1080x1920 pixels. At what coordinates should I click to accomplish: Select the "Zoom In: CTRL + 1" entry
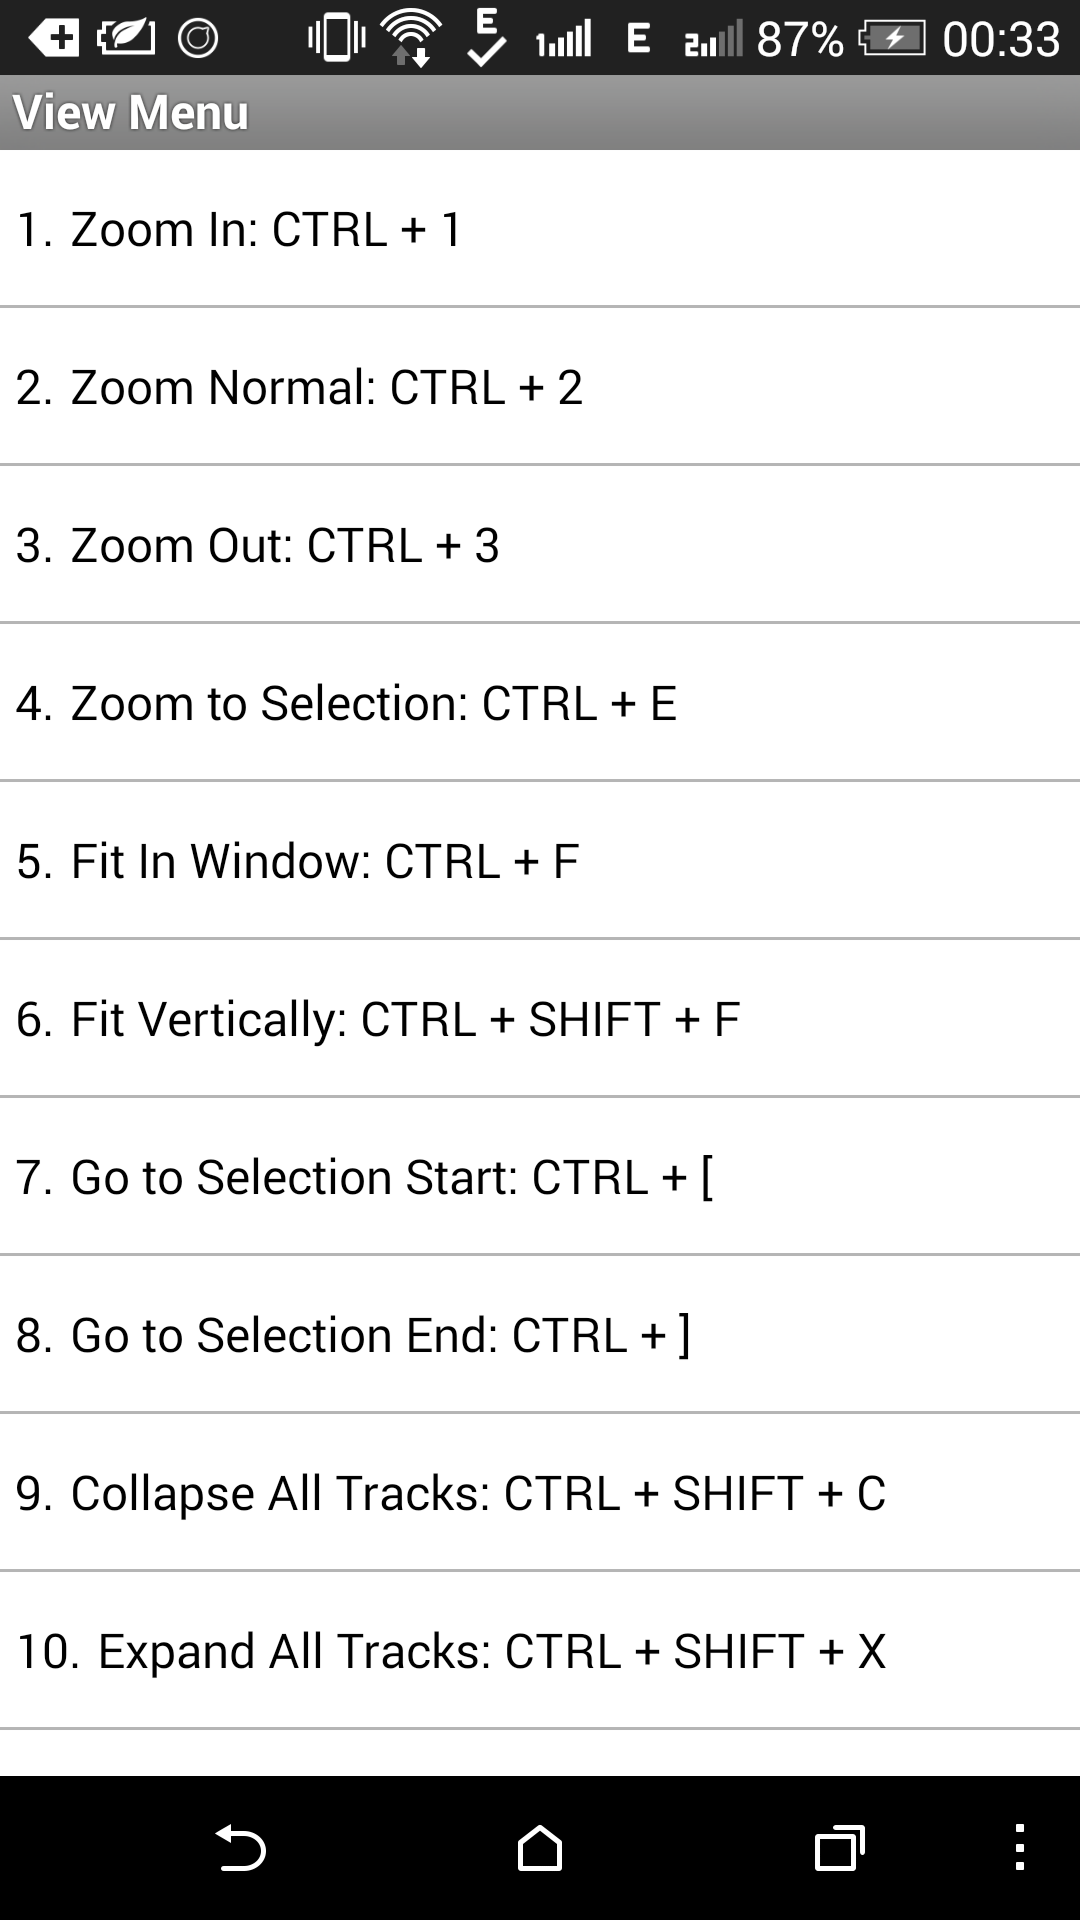point(540,230)
